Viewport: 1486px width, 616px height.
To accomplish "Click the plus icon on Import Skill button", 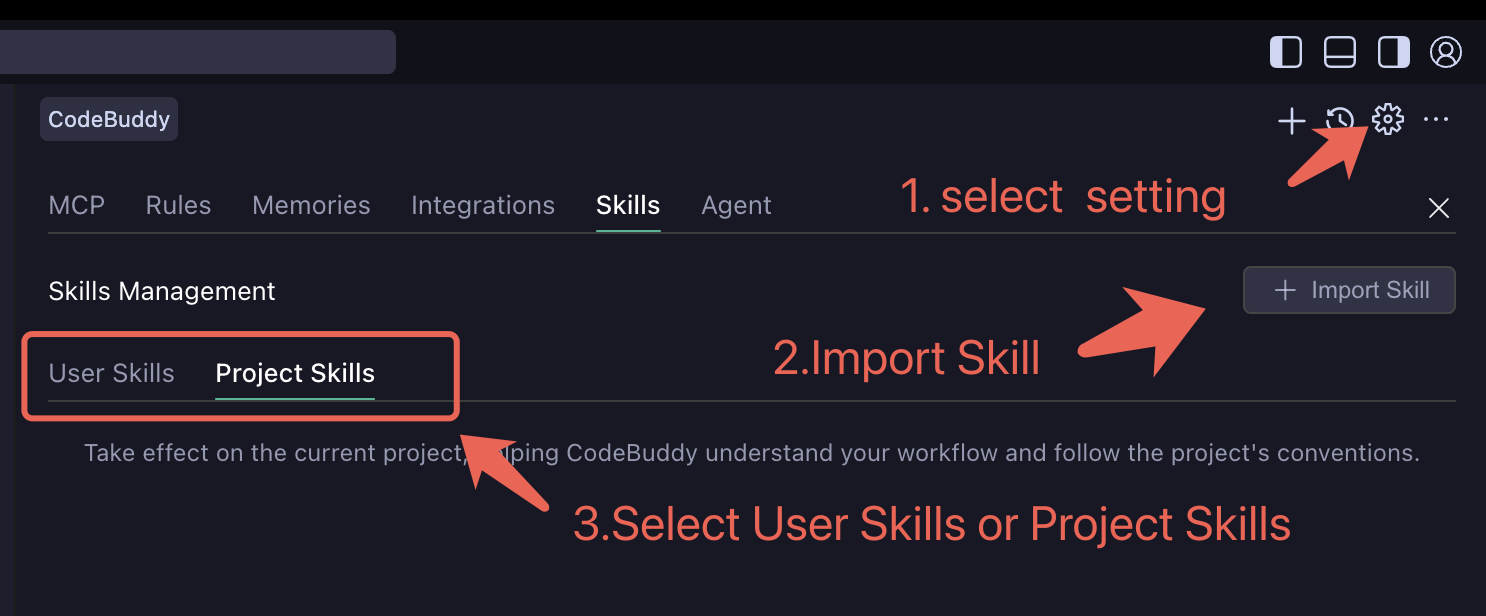I will coord(1284,290).
